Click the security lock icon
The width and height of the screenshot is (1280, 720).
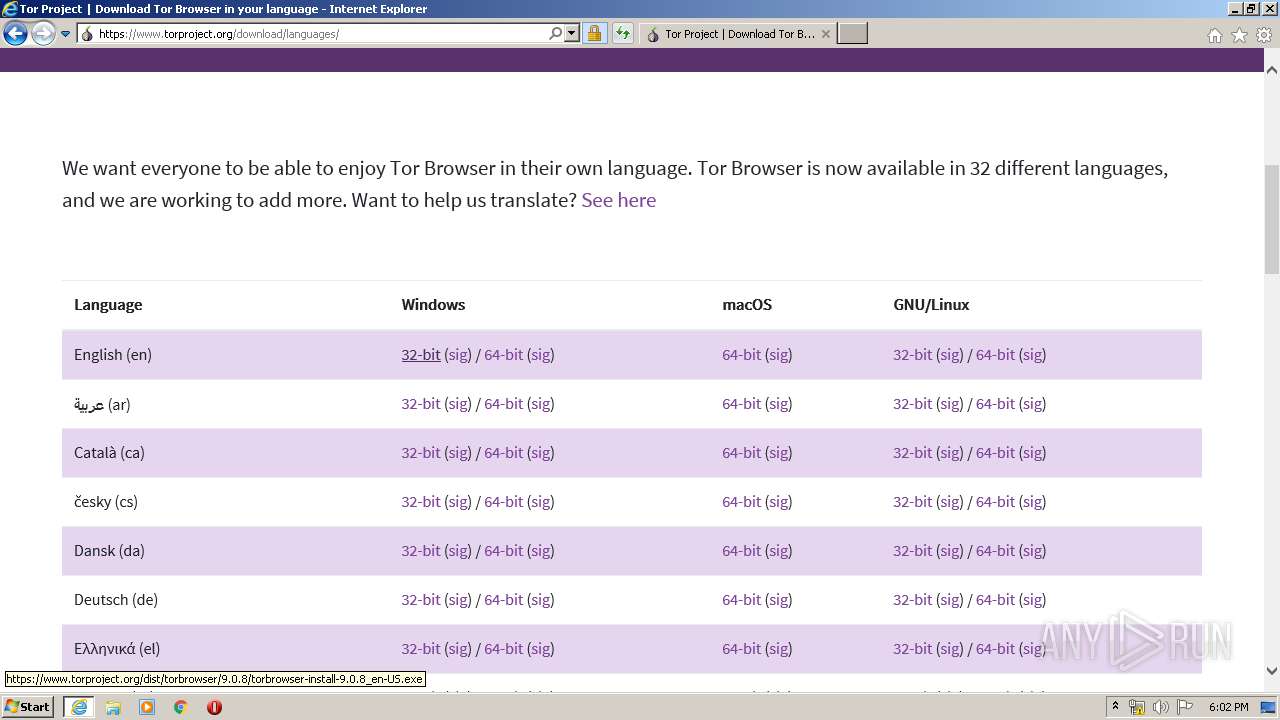pos(594,34)
